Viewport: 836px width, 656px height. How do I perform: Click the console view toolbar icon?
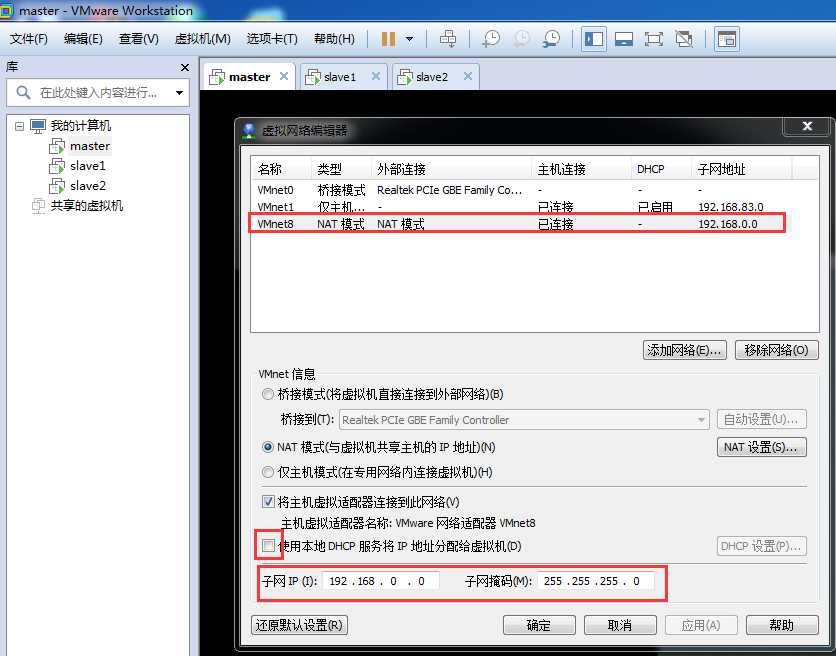(726, 39)
